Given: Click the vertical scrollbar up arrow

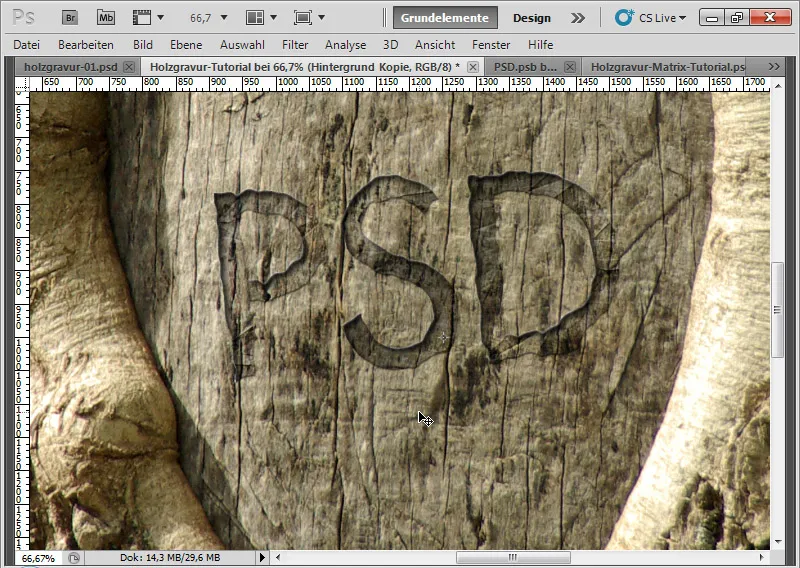Looking at the screenshot, I should (778, 86).
